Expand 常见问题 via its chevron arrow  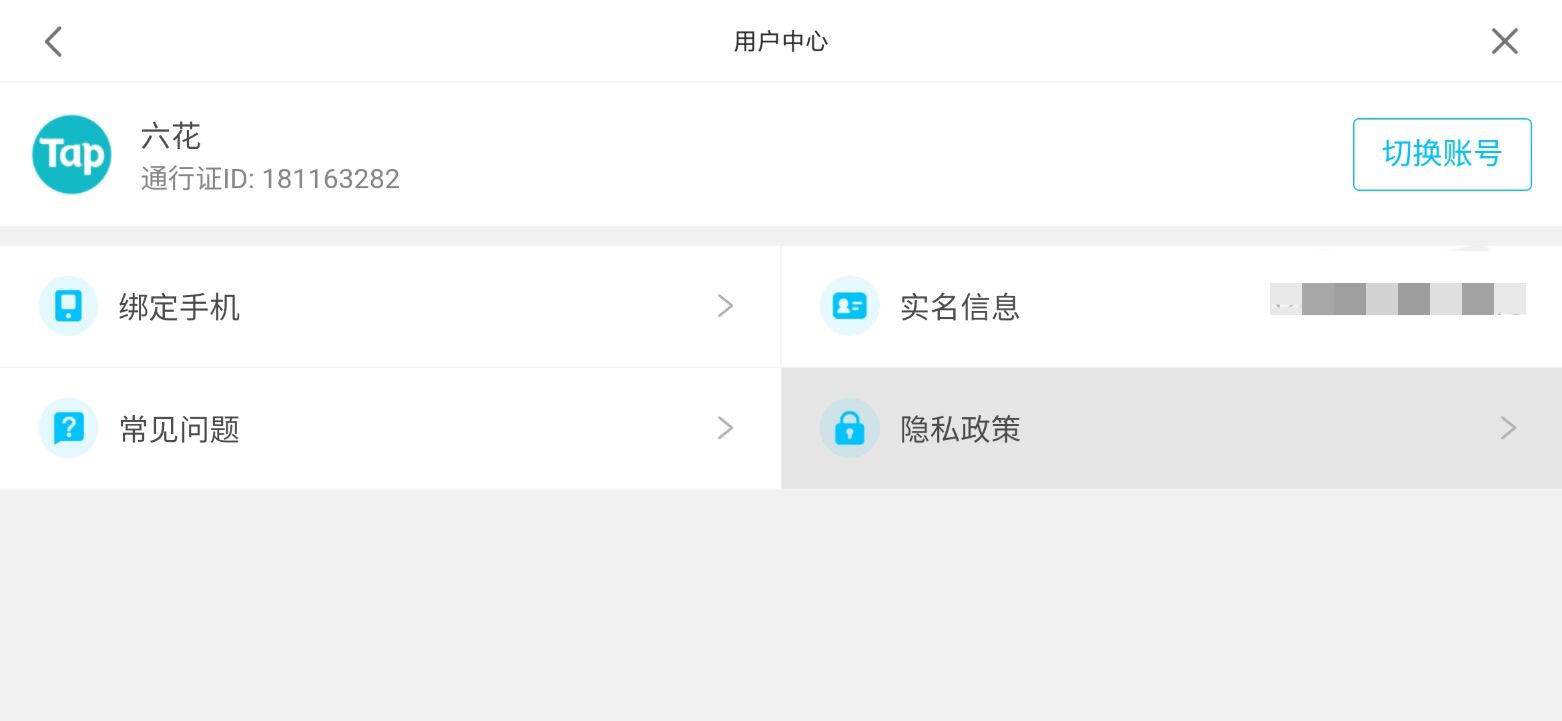tap(726, 428)
